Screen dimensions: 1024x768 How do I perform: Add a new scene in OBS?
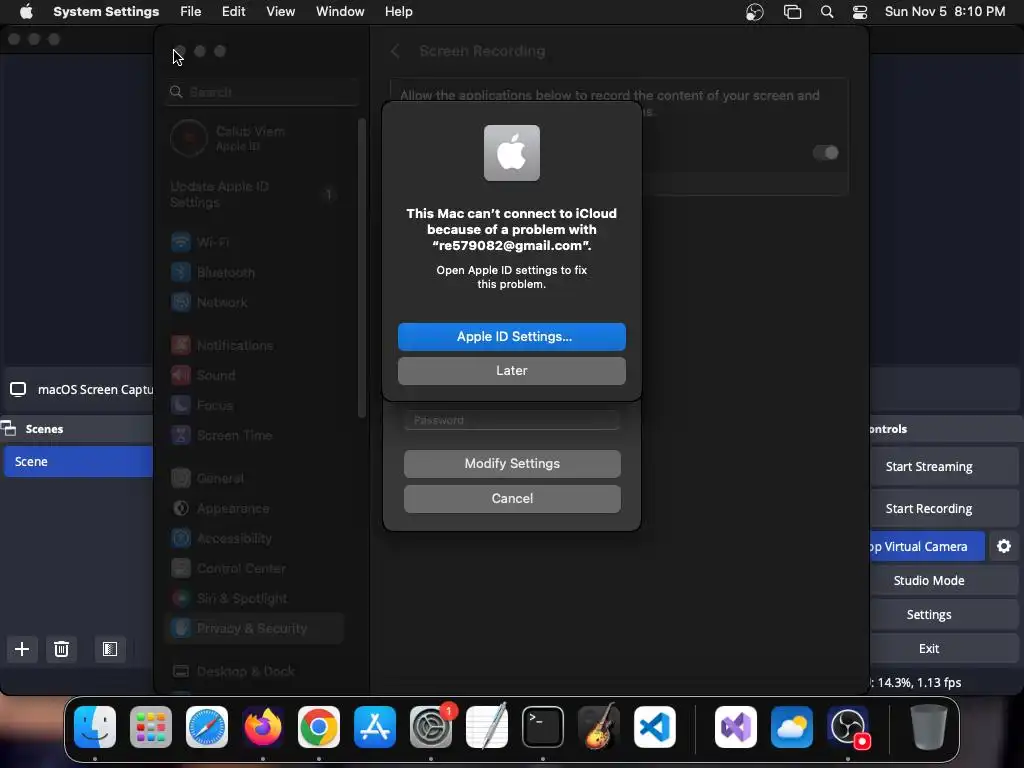(22, 649)
